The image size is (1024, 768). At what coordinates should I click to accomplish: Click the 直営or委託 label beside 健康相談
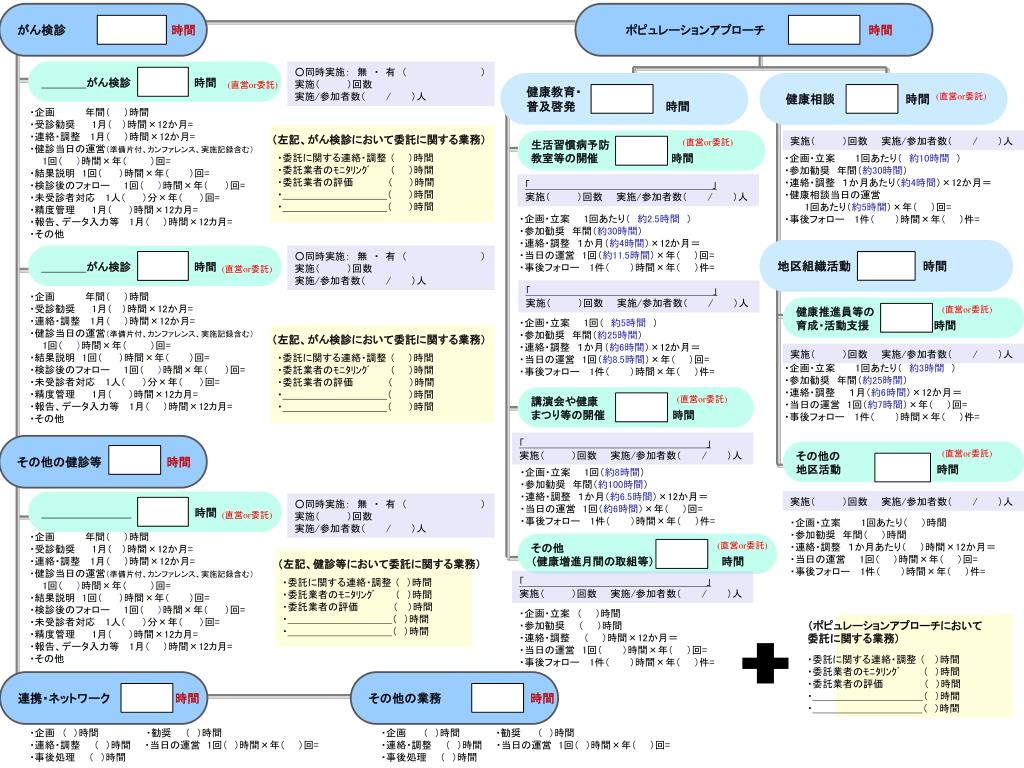point(961,96)
